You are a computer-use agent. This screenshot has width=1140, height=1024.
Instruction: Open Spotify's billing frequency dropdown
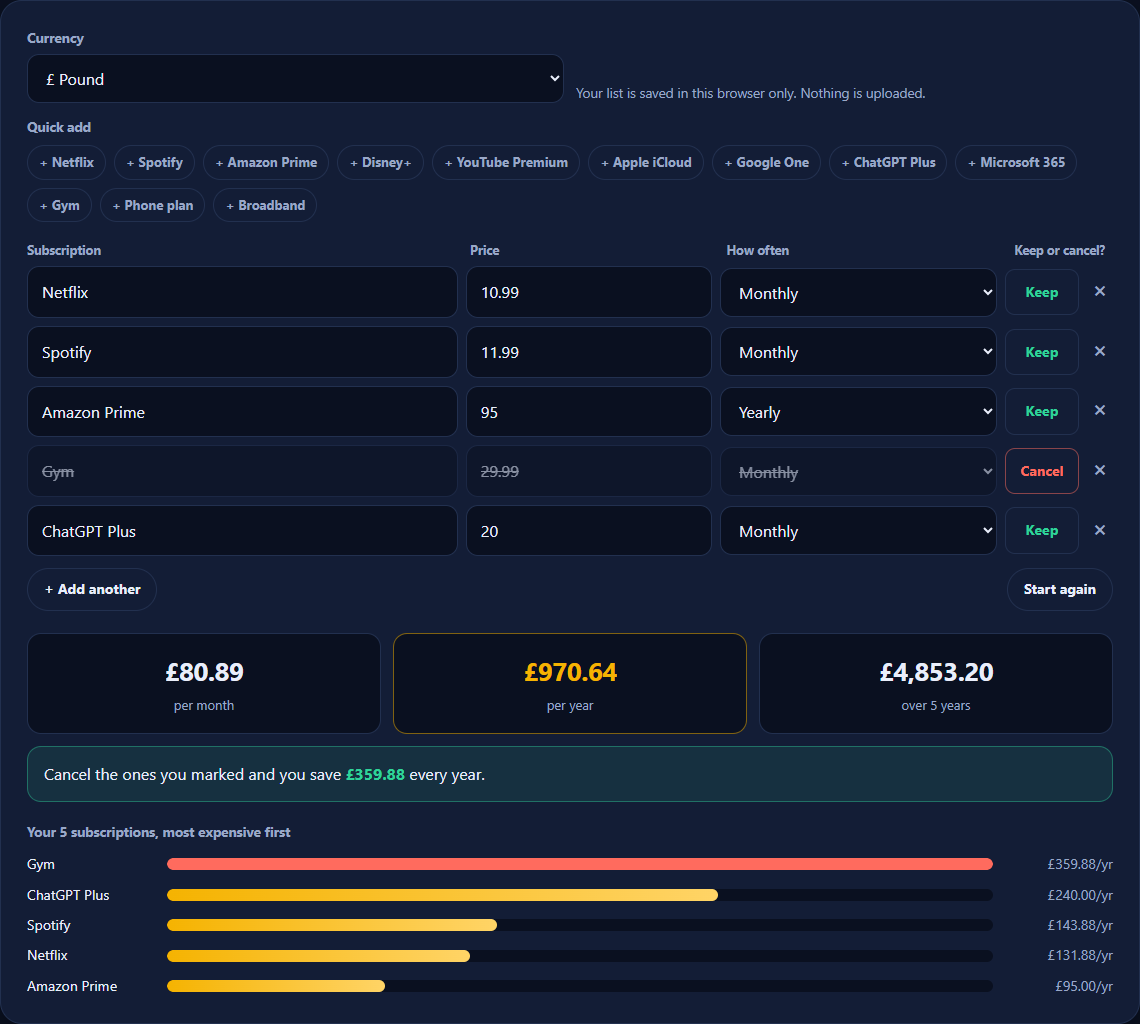[858, 352]
